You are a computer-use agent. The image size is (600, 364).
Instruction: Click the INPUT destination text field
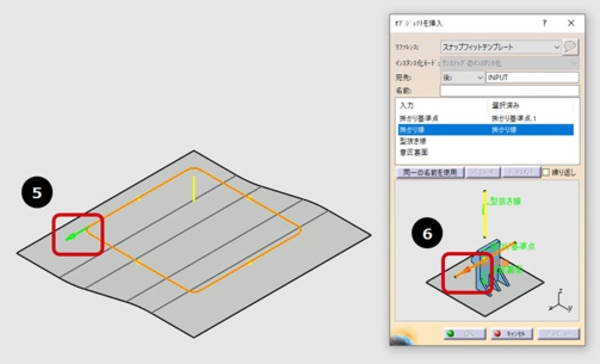coord(532,77)
